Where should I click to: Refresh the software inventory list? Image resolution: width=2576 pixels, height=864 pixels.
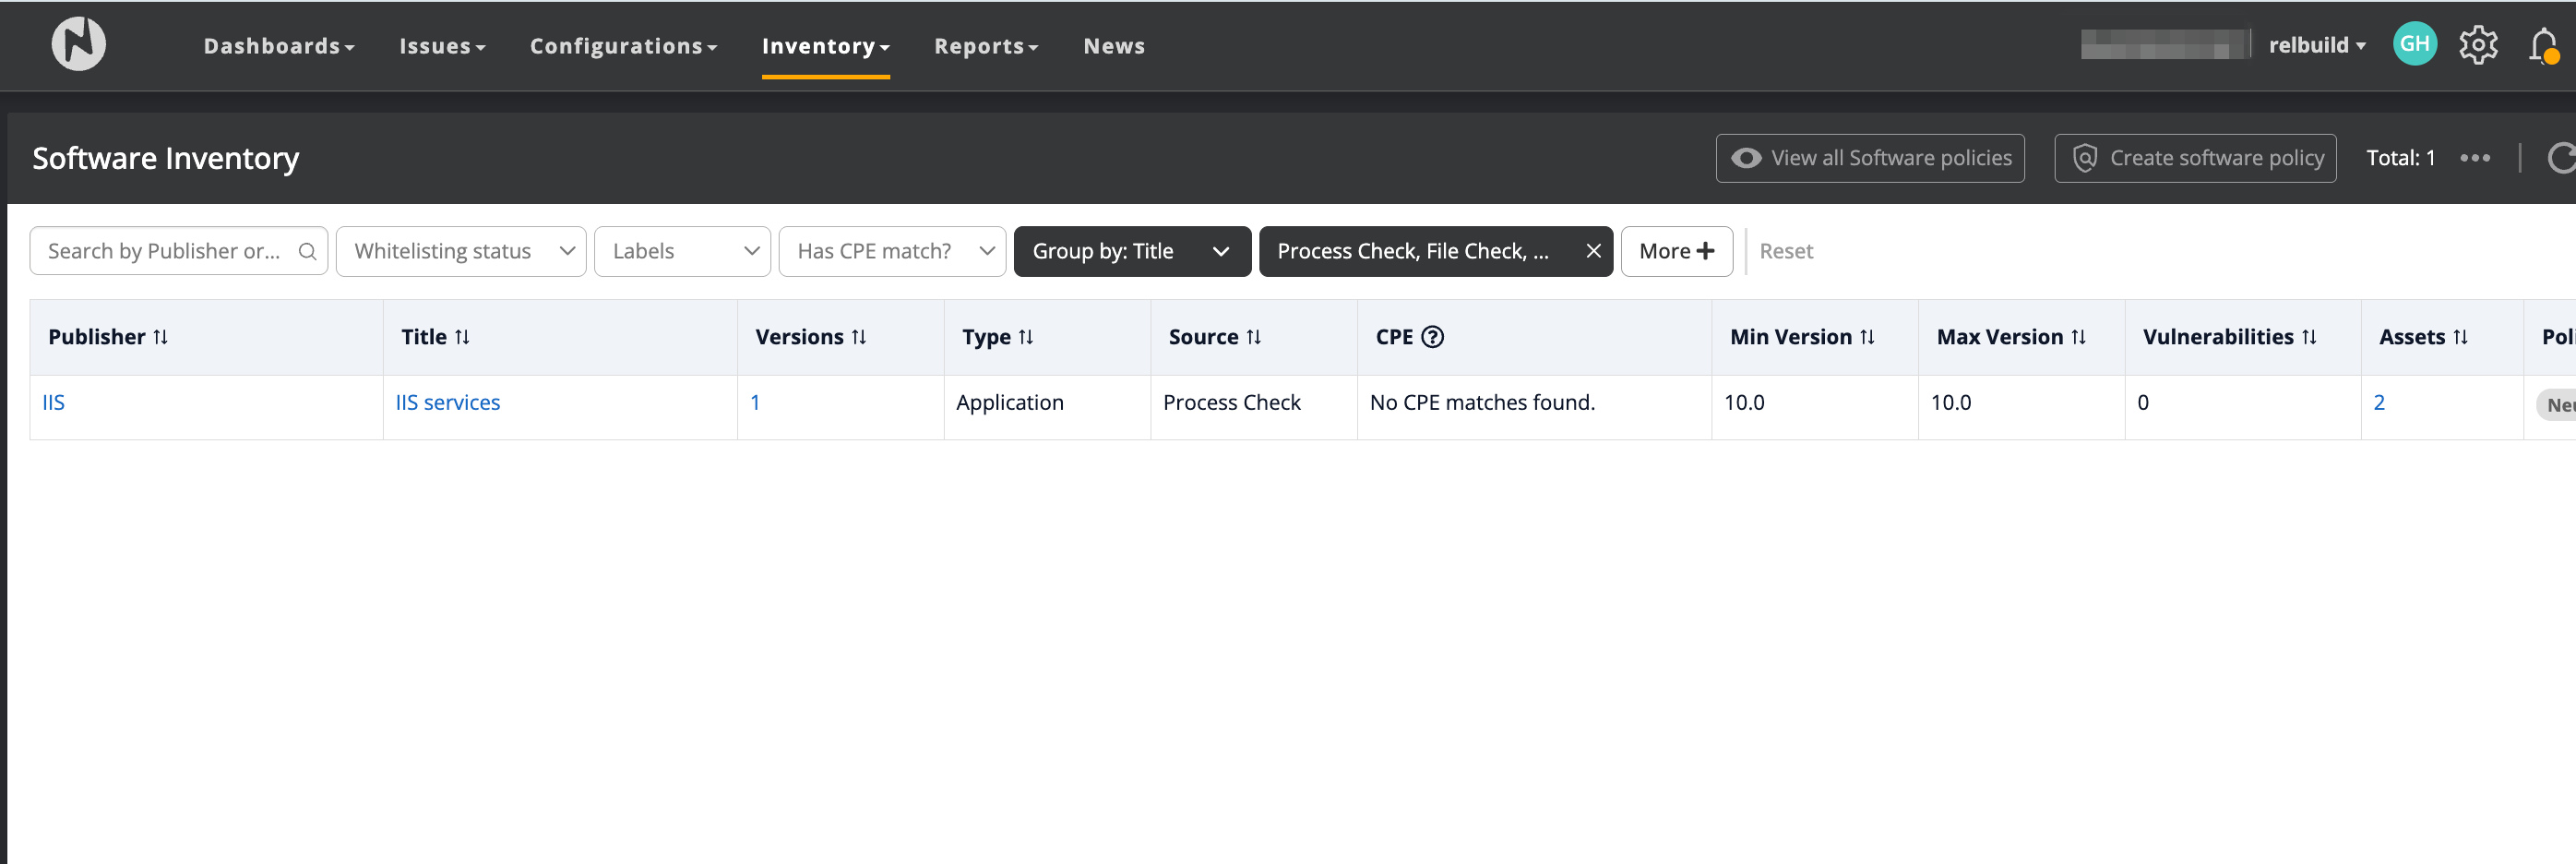[x=2560, y=158]
